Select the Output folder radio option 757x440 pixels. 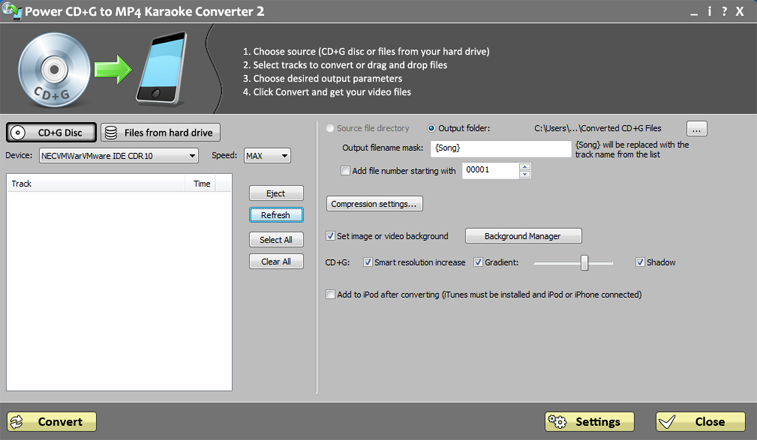coord(431,128)
